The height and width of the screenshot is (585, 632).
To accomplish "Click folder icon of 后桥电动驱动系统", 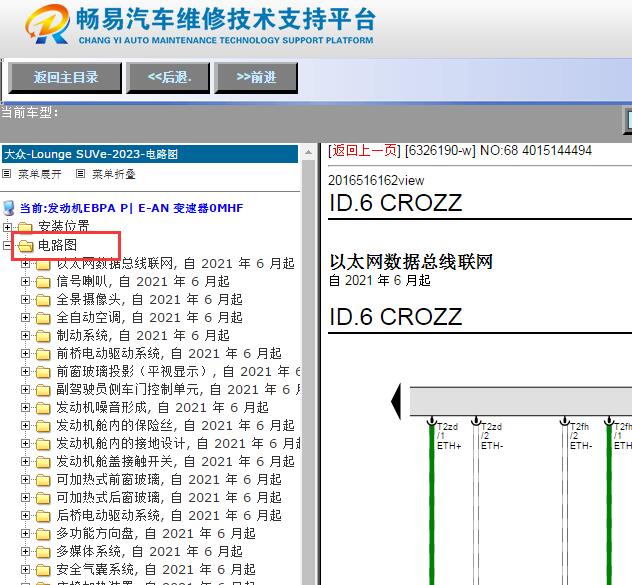I will 43,516.
